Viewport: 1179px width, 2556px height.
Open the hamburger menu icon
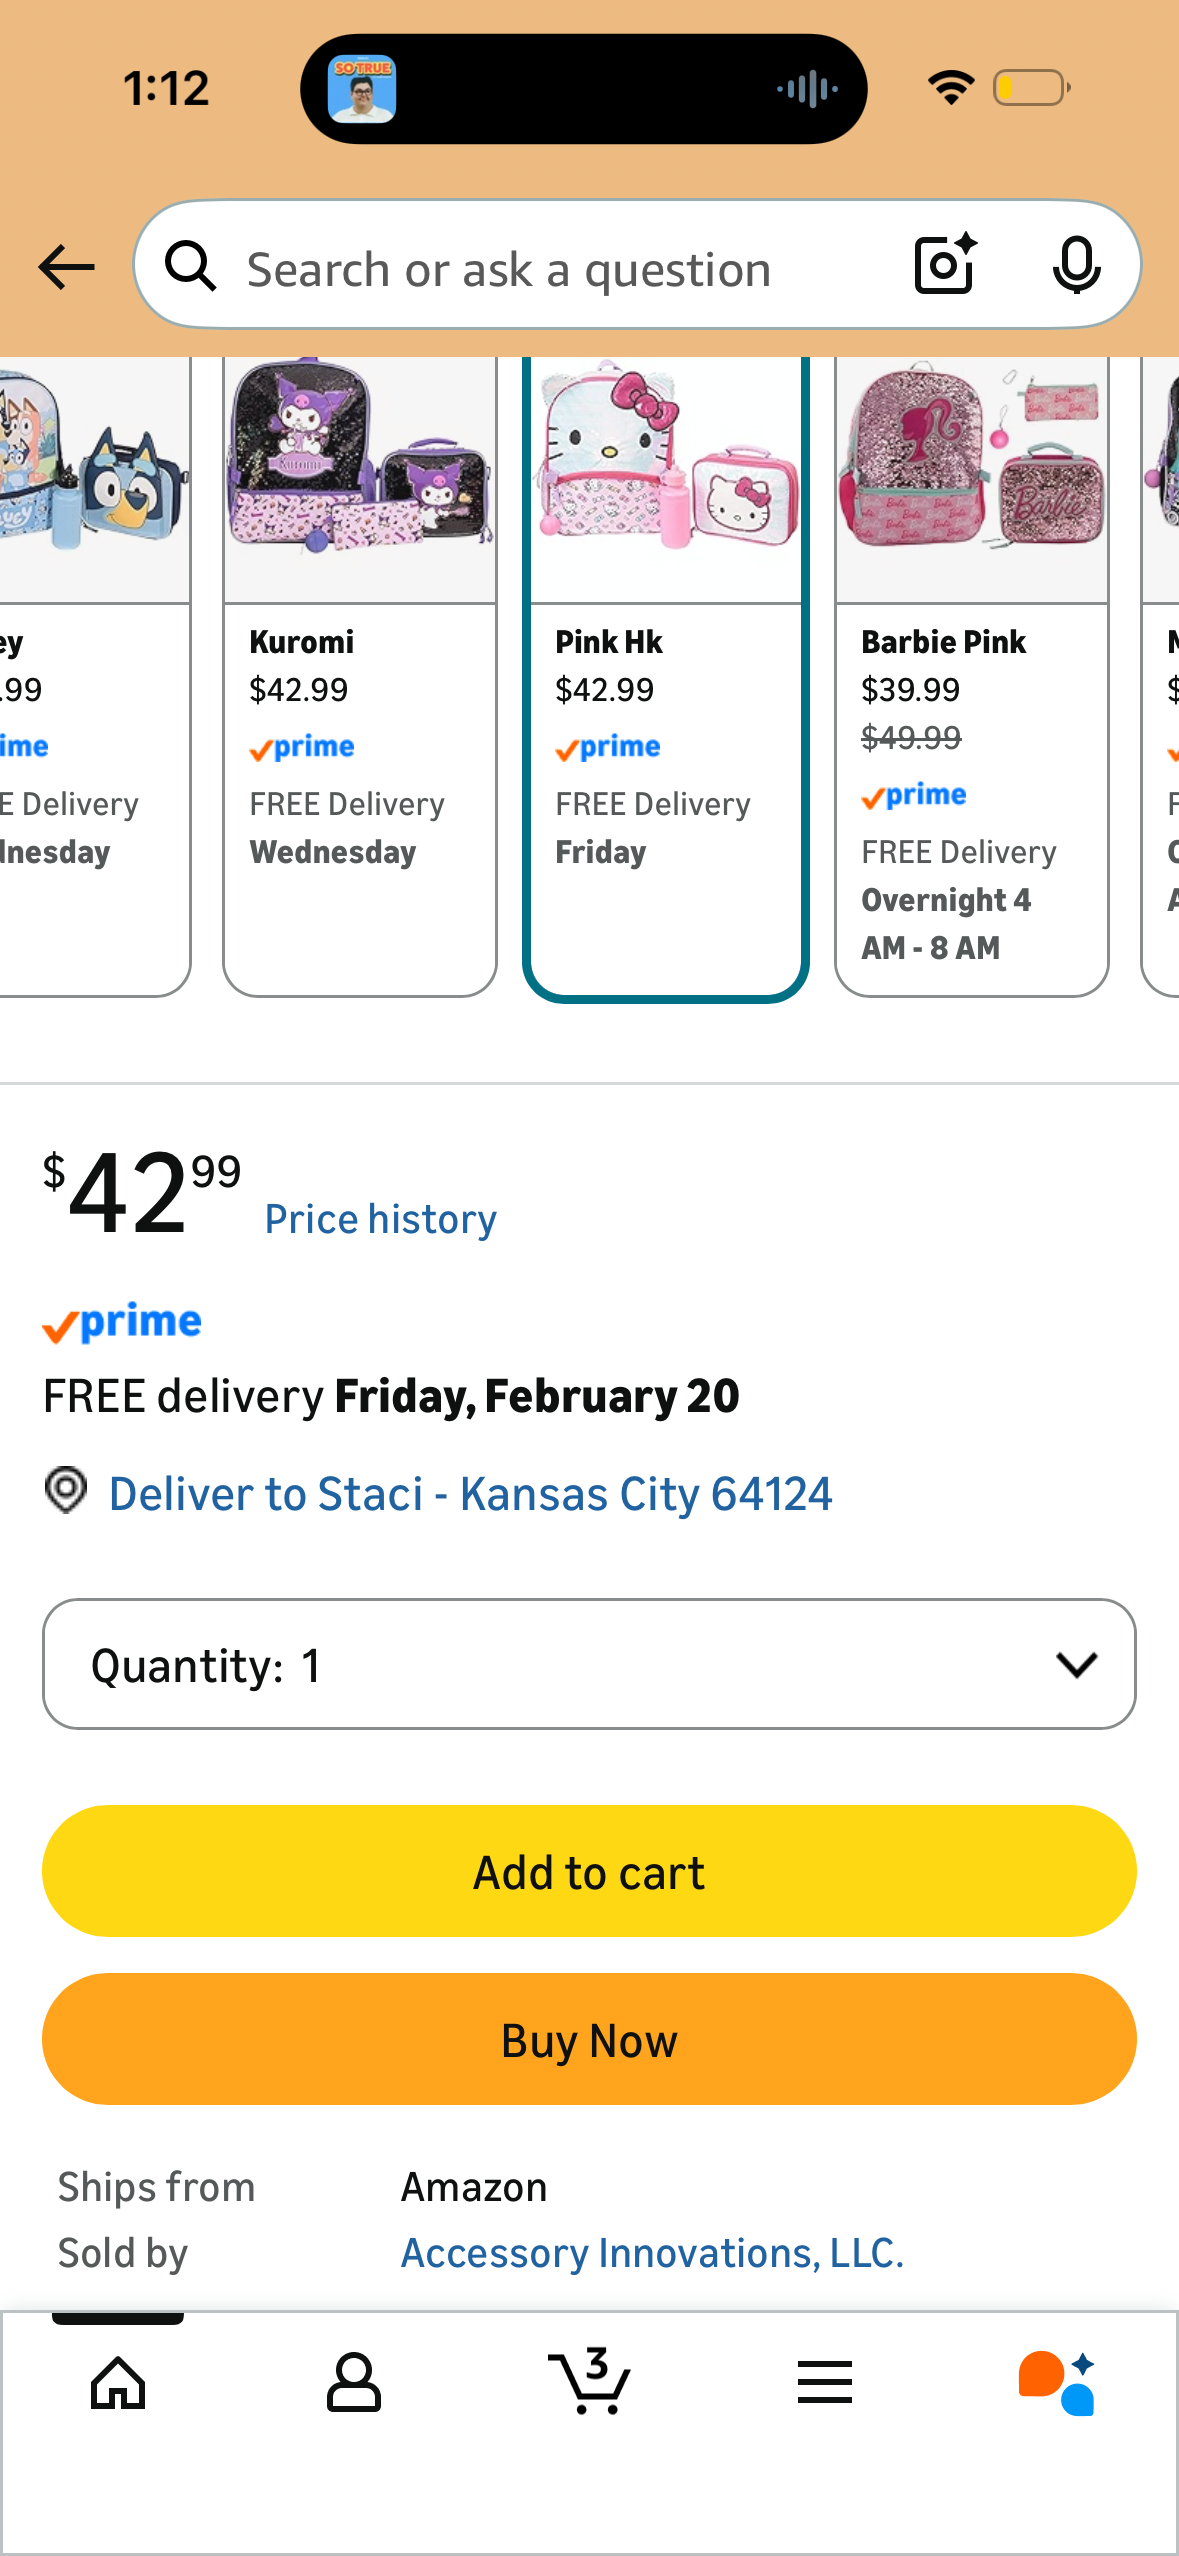[x=825, y=2382]
